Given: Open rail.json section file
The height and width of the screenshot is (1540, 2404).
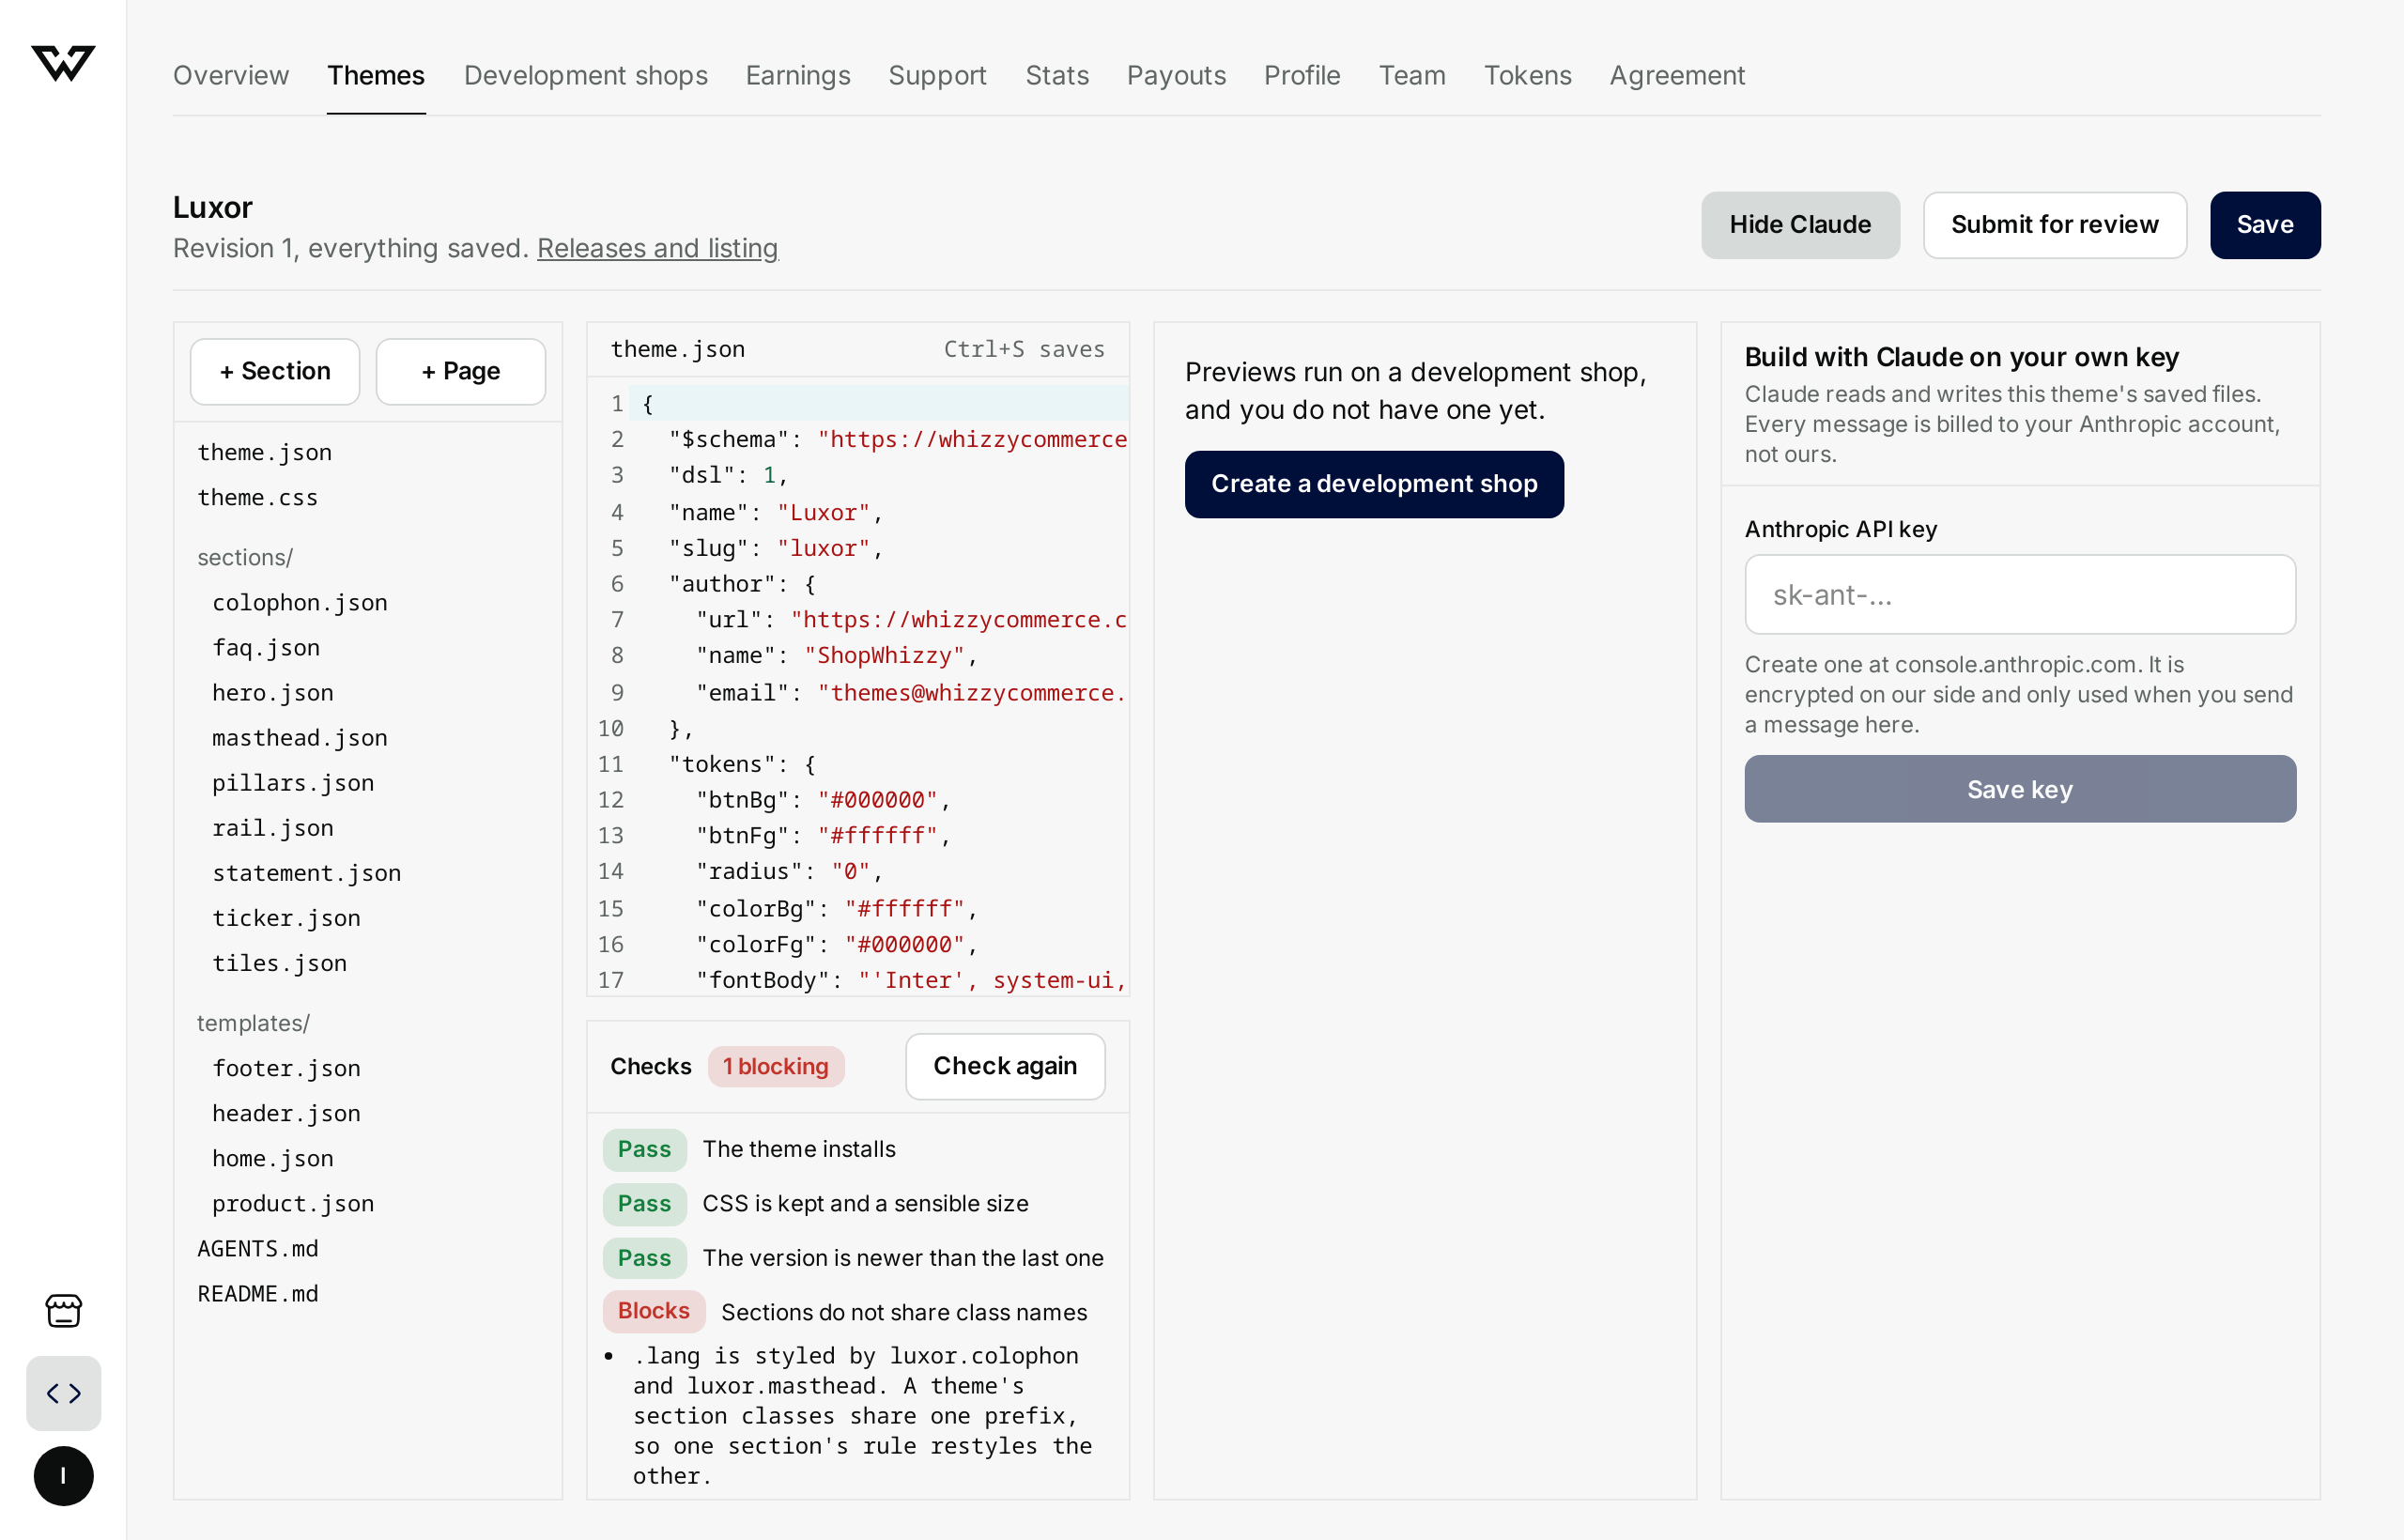Looking at the screenshot, I should pyautogui.click(x=273, y=827).
